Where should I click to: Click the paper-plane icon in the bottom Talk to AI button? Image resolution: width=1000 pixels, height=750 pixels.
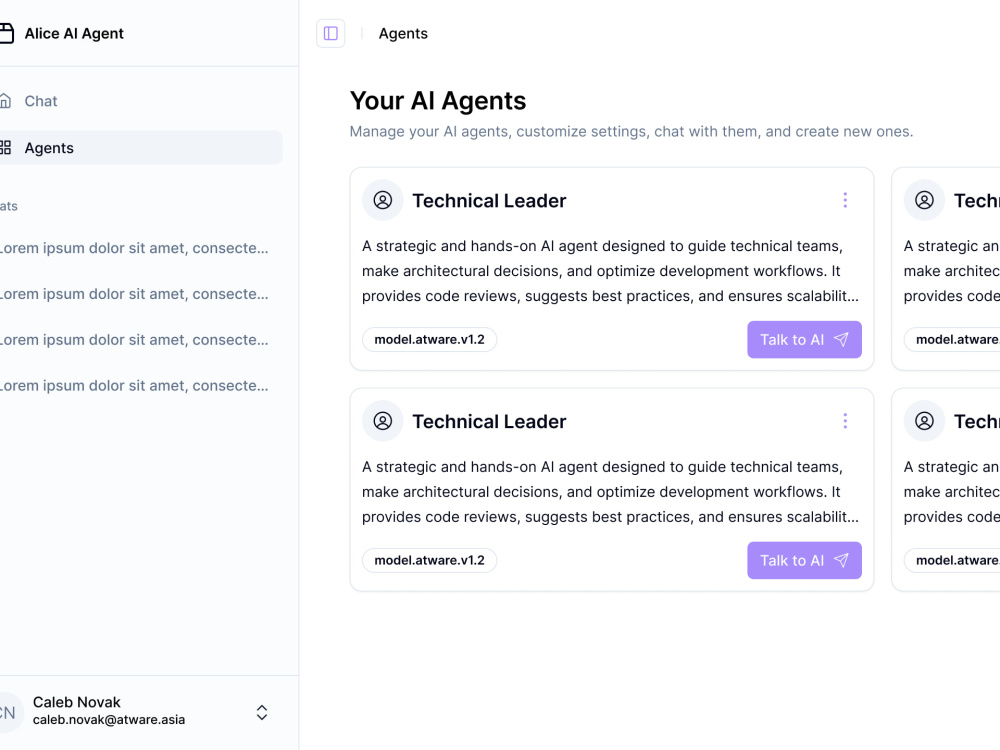841,560
